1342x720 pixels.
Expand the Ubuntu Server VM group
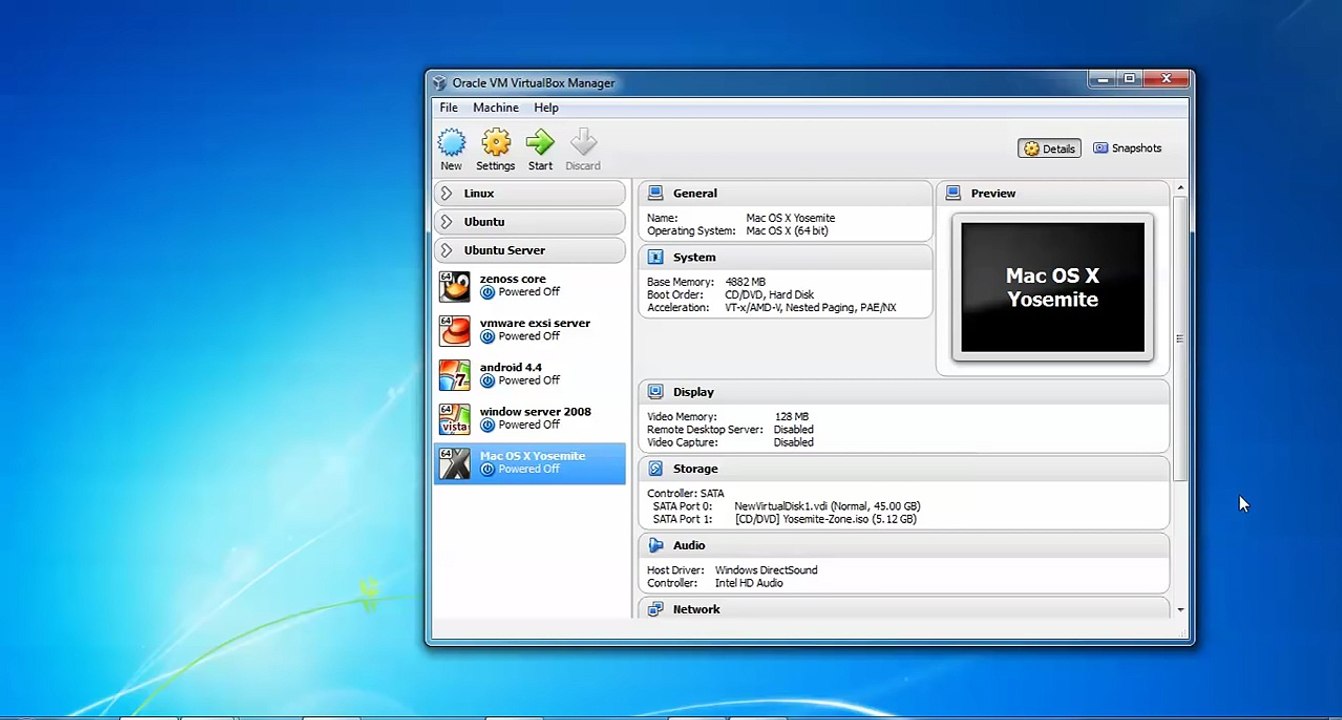click(447, 250)
